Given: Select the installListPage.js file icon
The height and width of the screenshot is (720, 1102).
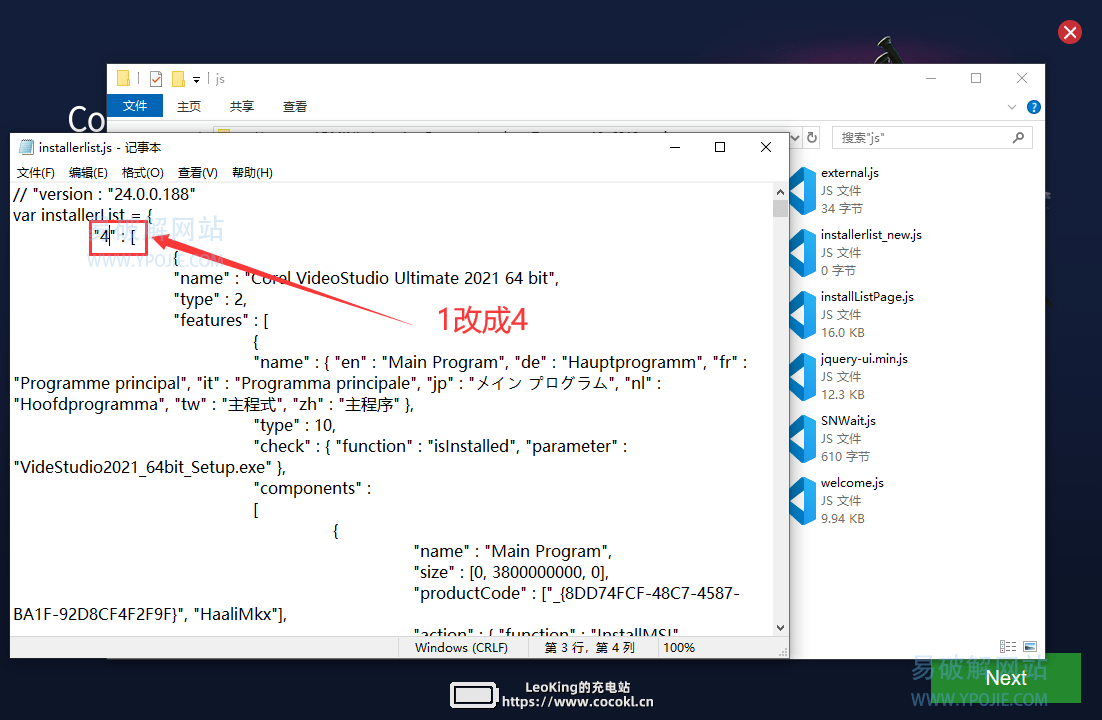Looking at the screenshot, I should (803, 314).
